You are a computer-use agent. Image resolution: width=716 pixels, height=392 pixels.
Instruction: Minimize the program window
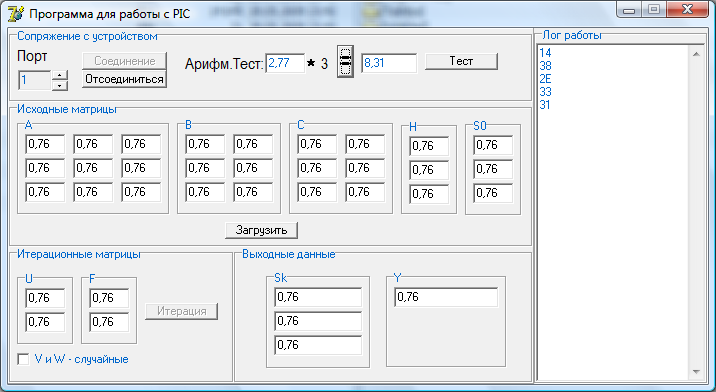629,9
